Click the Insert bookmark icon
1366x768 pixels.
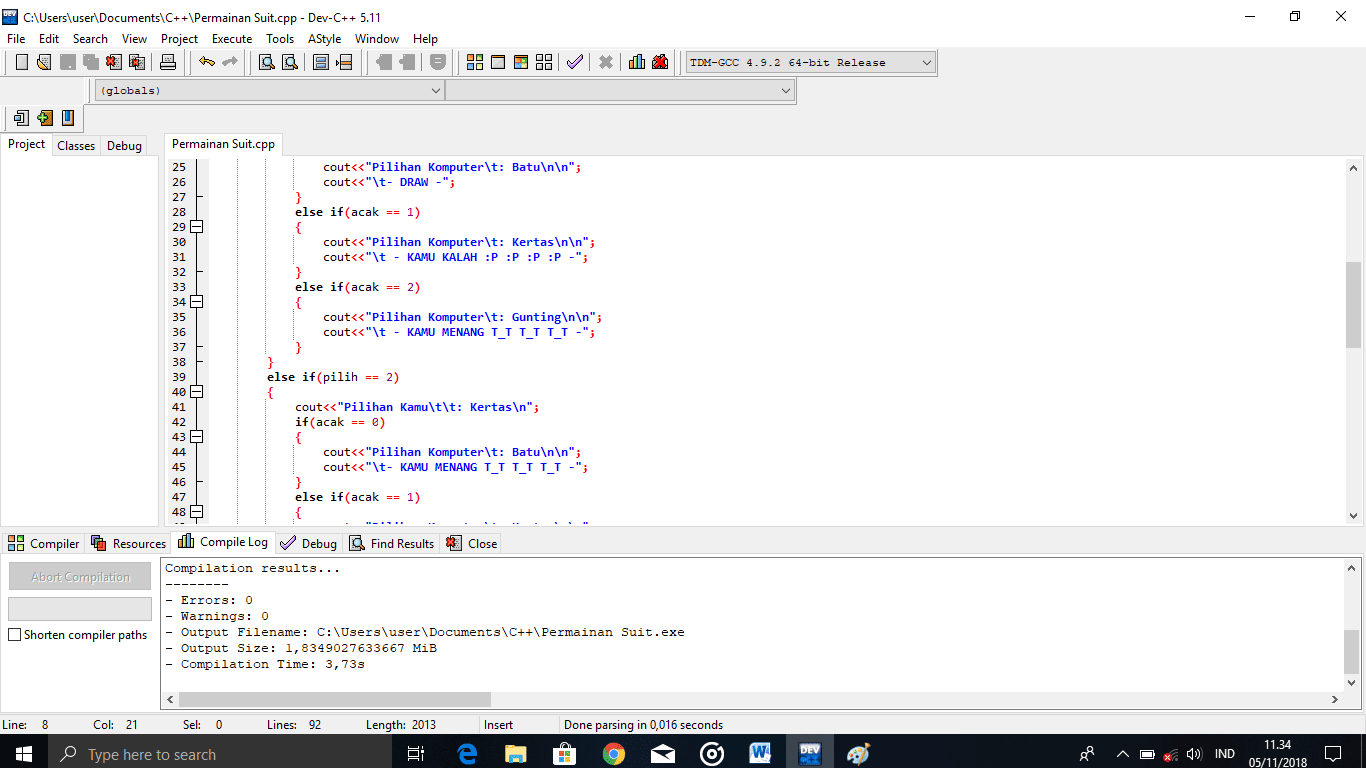[44, 118]
